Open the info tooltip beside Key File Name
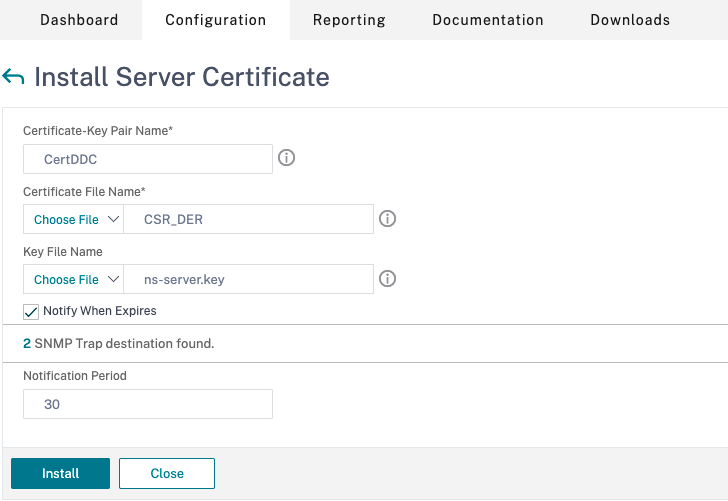Viewport: 728px width, 501px height. point(387,279)
